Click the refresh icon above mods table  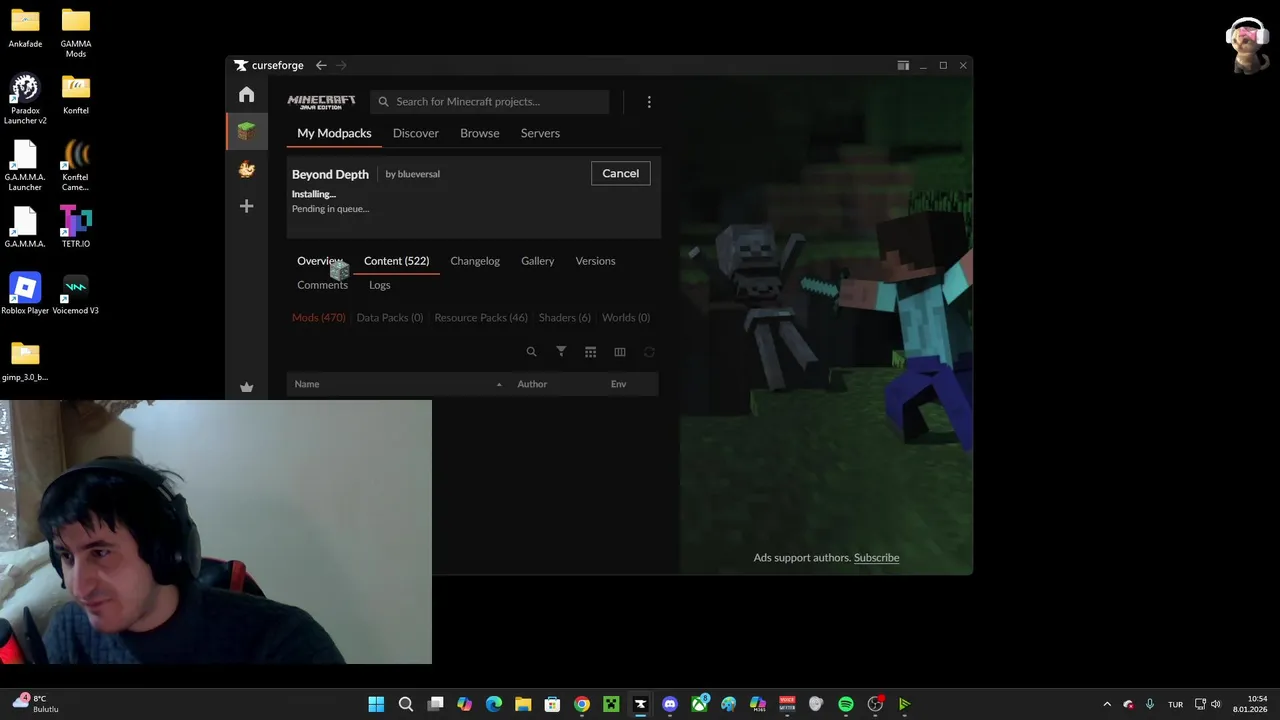pos(649,352)
